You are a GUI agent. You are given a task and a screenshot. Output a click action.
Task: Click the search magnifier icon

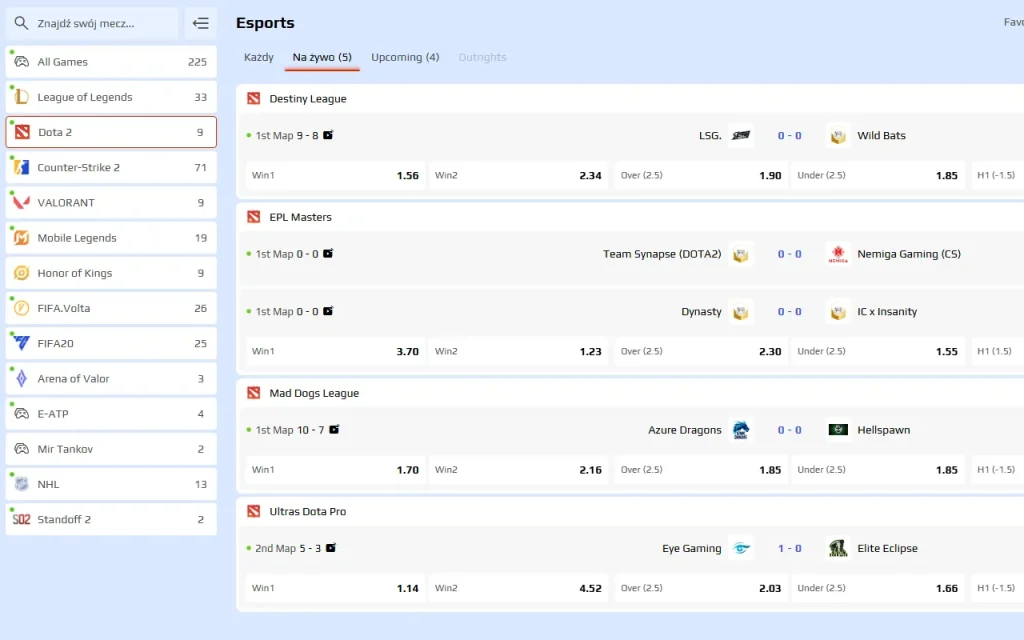(x=21, y=24)
